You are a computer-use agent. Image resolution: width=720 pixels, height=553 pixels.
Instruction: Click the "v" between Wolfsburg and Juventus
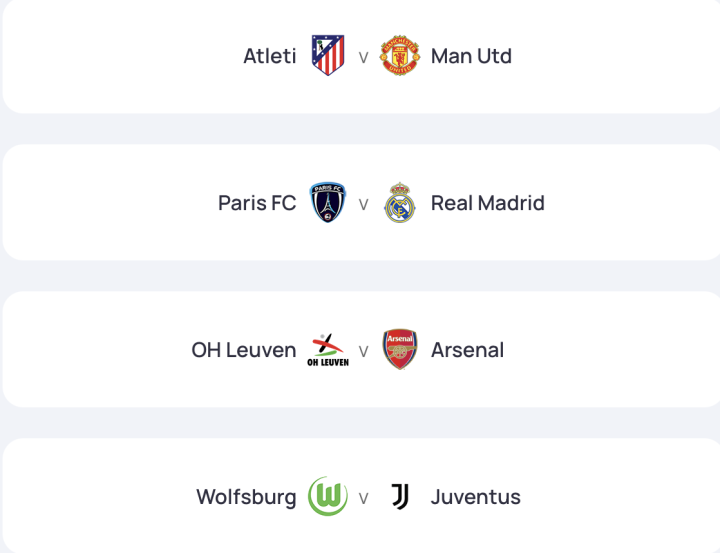363,498
